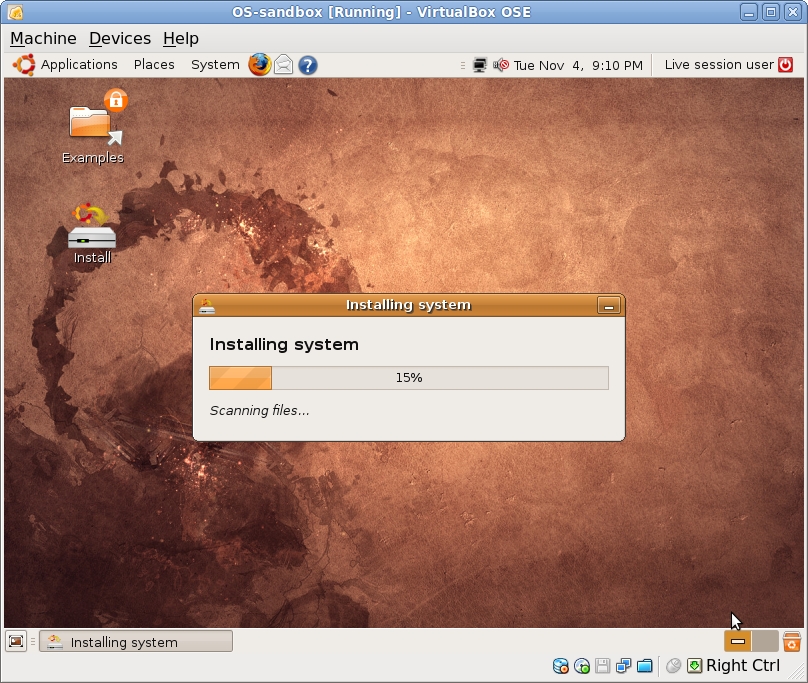Image resolution: width=808 pixels, height=683 pixels.
Task: Click the Installing system taskbar button
Action: click(x=136, y=642)
